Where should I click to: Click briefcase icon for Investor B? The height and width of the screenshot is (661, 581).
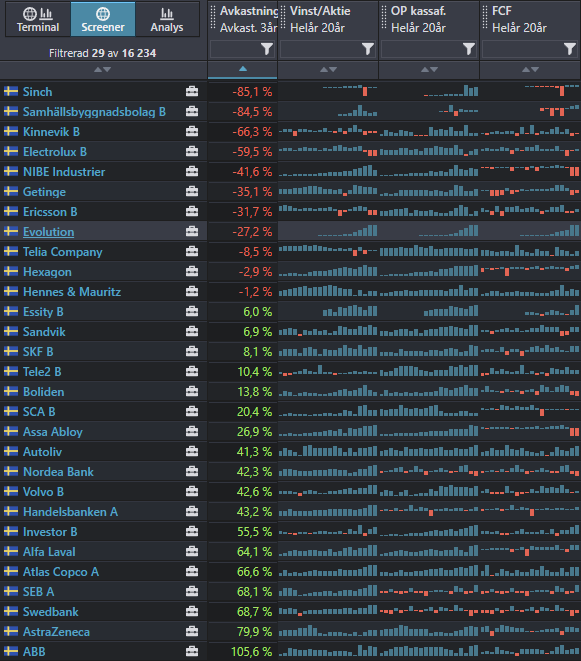pyautogui.click(x=192, y=531)
